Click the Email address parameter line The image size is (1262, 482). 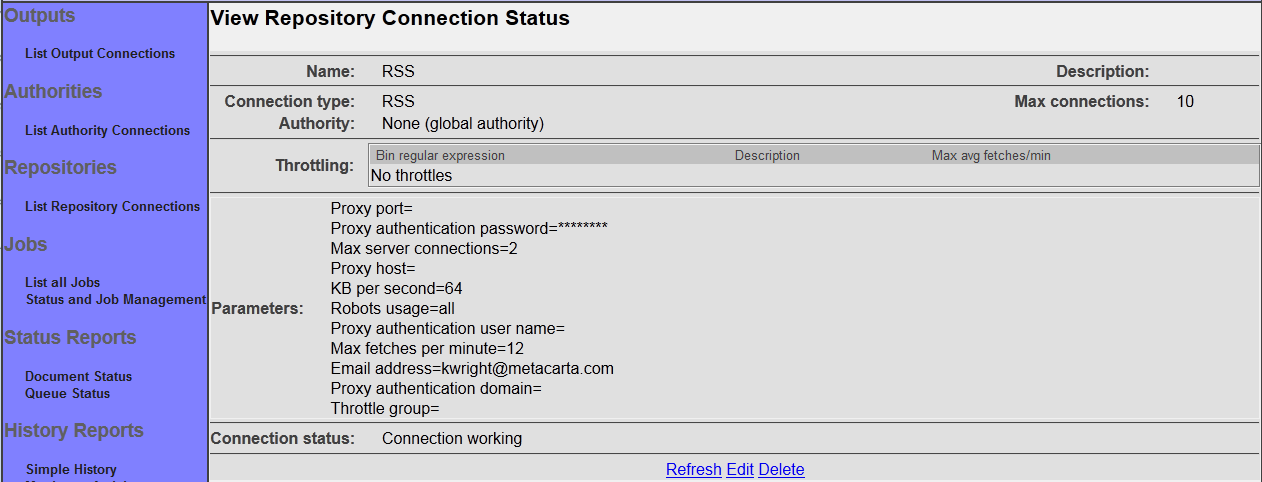coord(471,369)
